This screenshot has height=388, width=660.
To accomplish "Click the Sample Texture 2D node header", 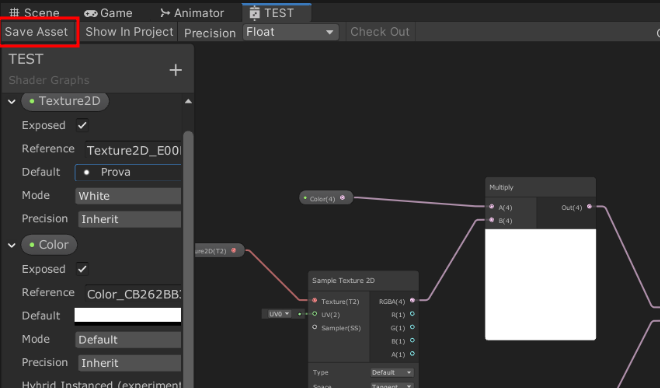I will tap(363, 281).
